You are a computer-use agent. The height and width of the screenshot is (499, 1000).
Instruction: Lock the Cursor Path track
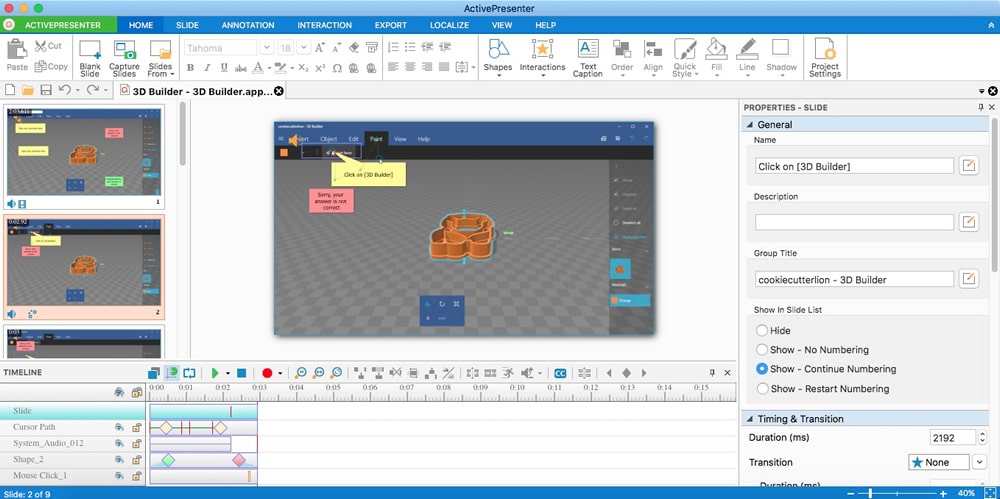pos(136,427)
